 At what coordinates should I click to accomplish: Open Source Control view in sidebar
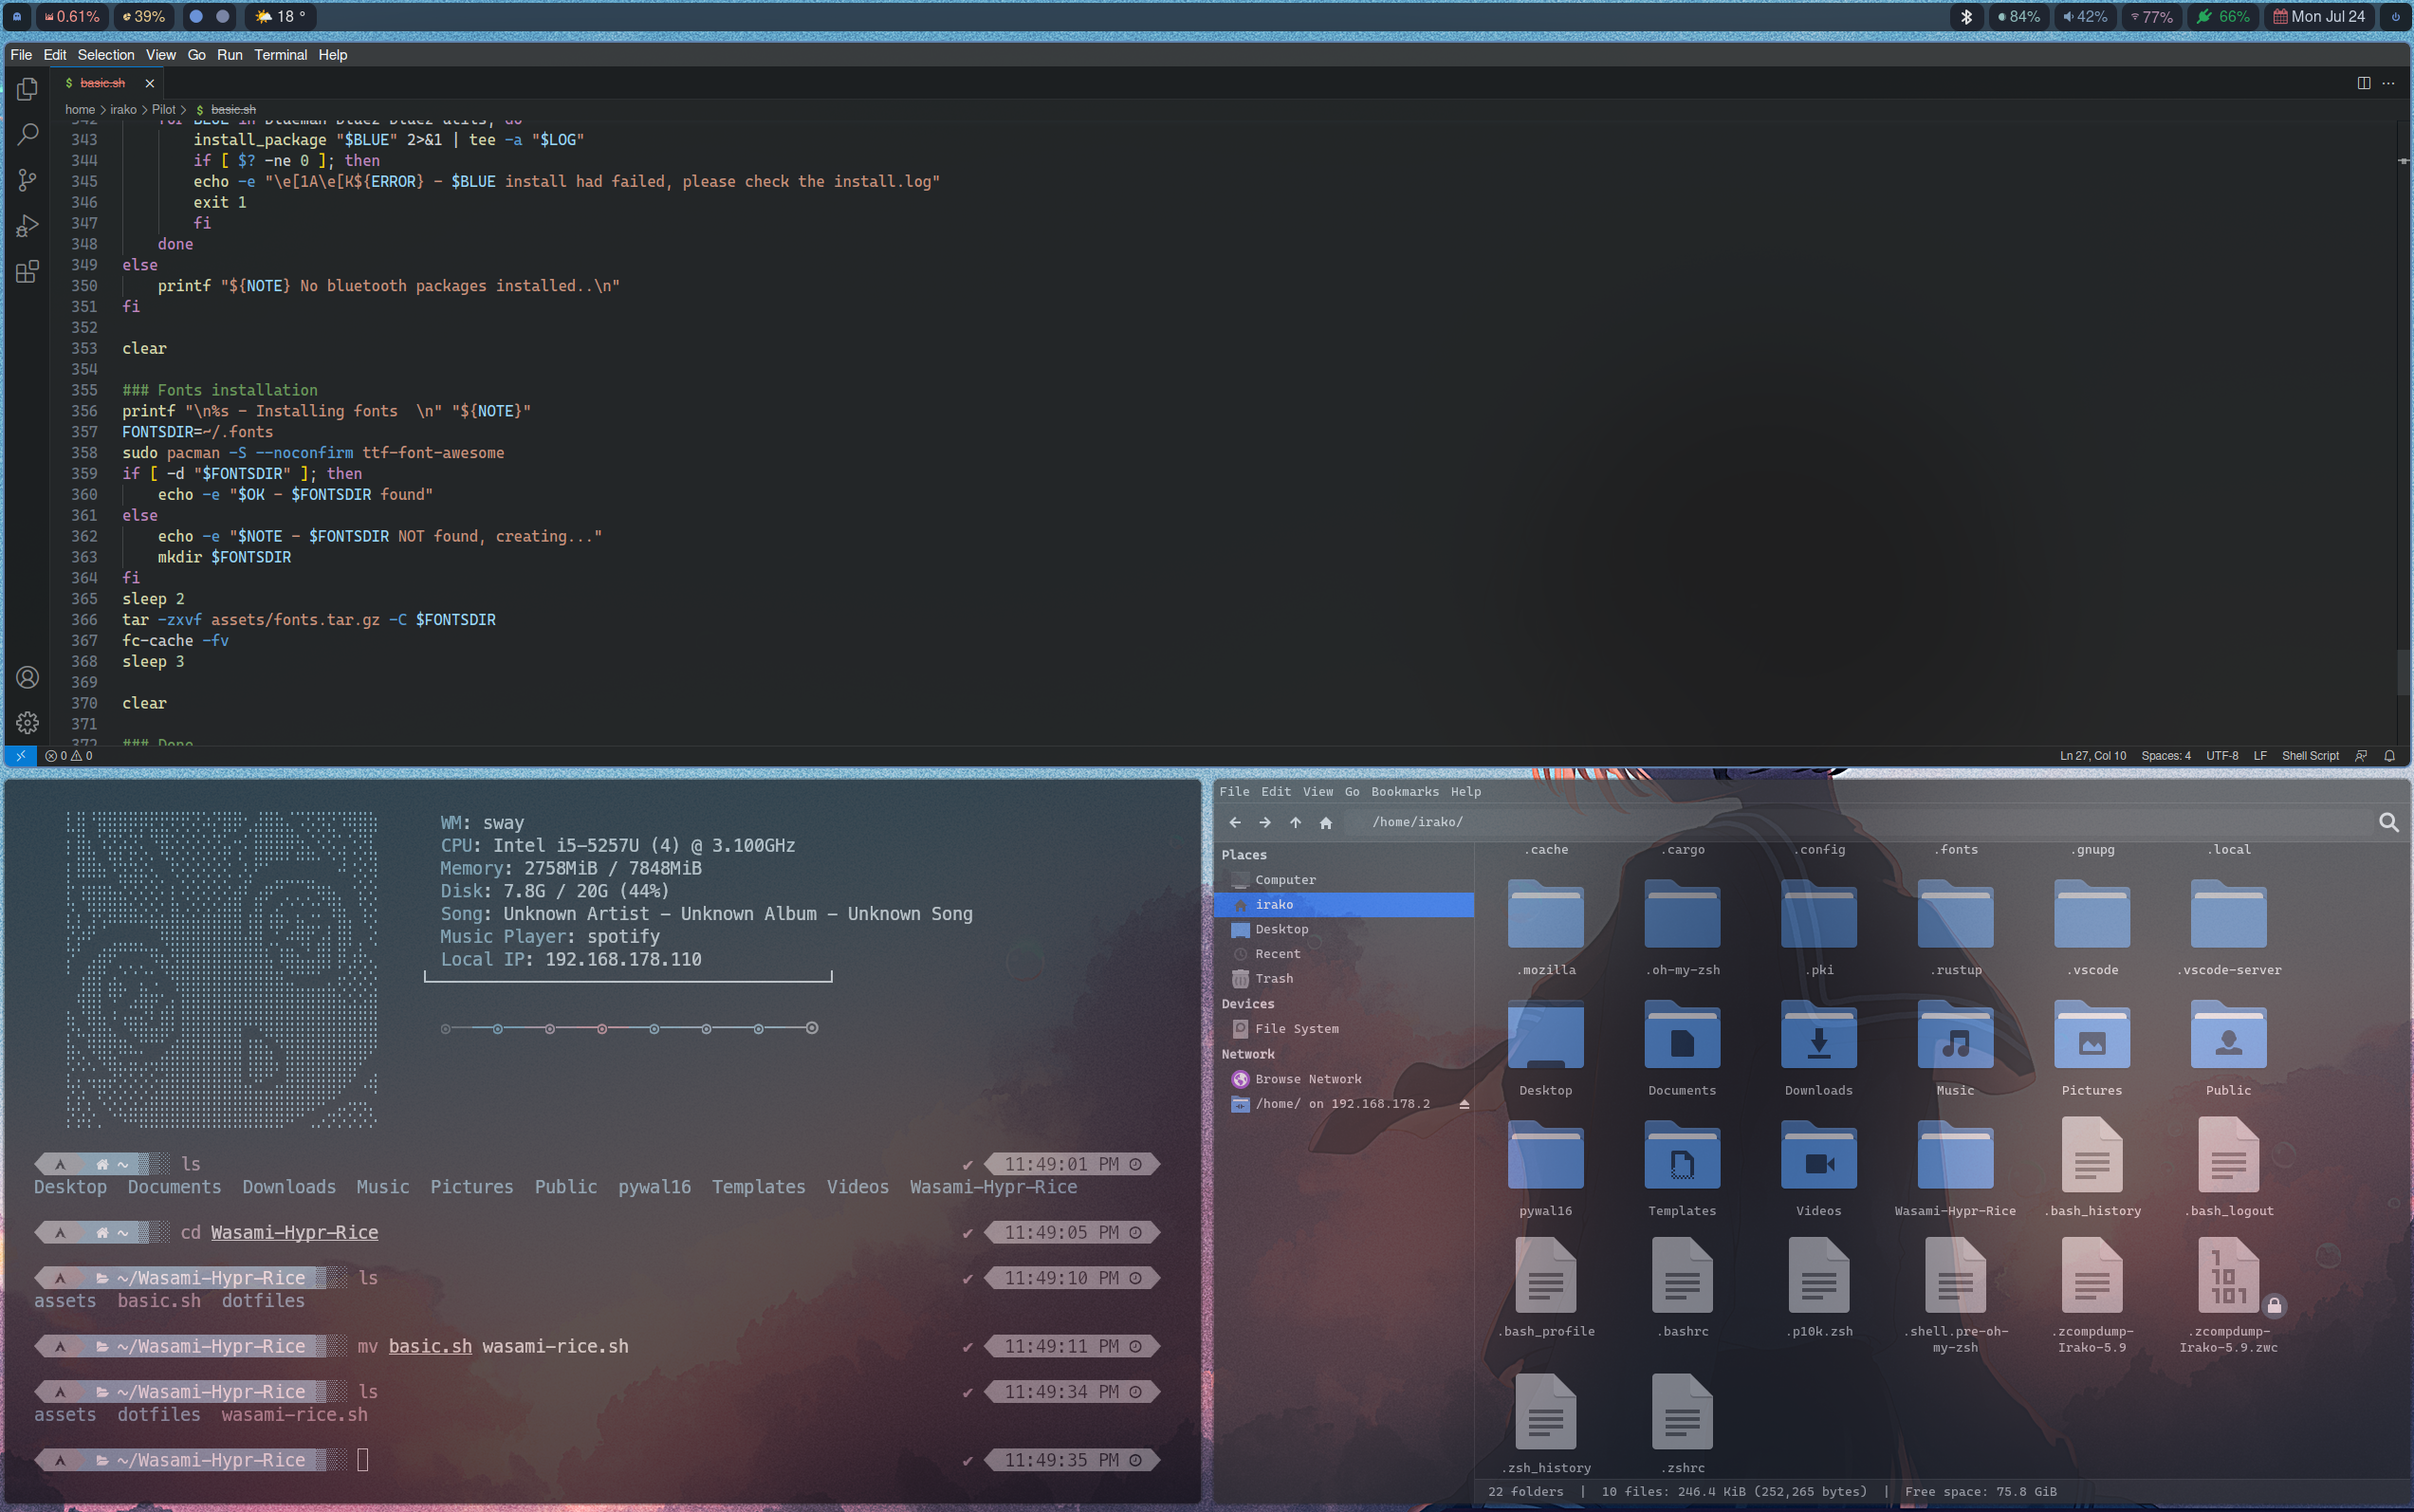point(27,180)
